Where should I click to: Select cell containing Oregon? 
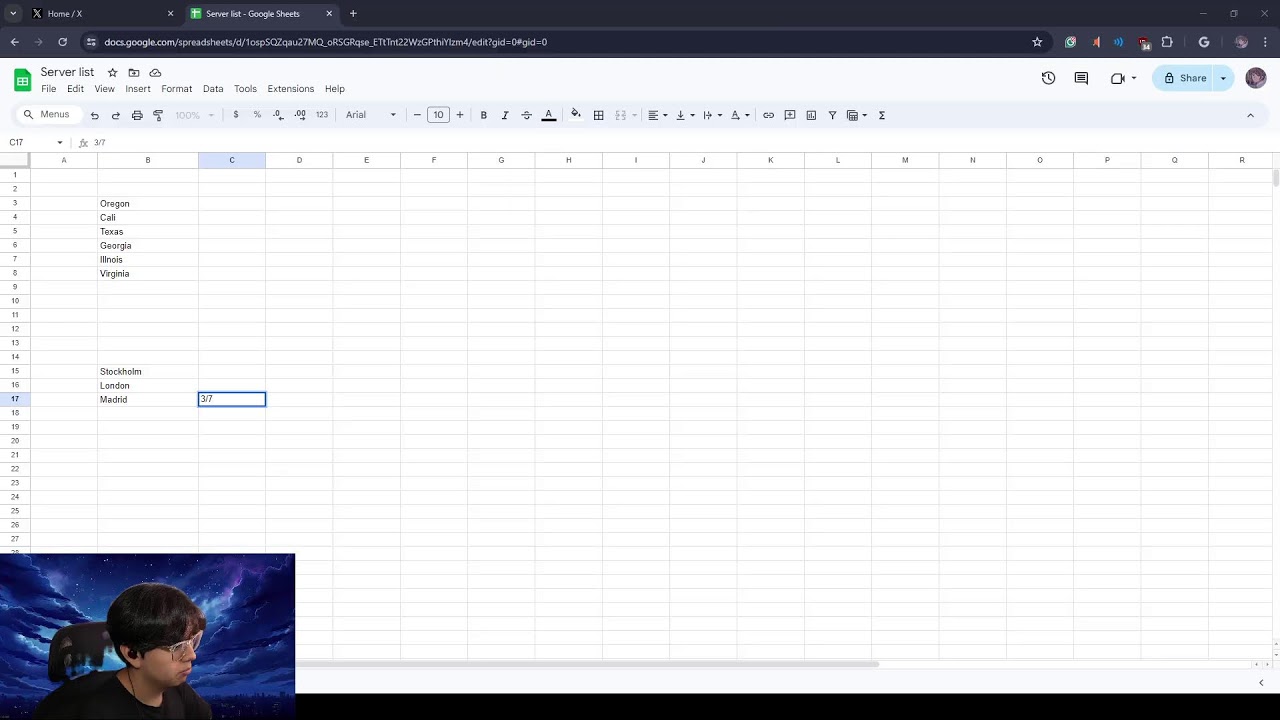pos(148,204)
